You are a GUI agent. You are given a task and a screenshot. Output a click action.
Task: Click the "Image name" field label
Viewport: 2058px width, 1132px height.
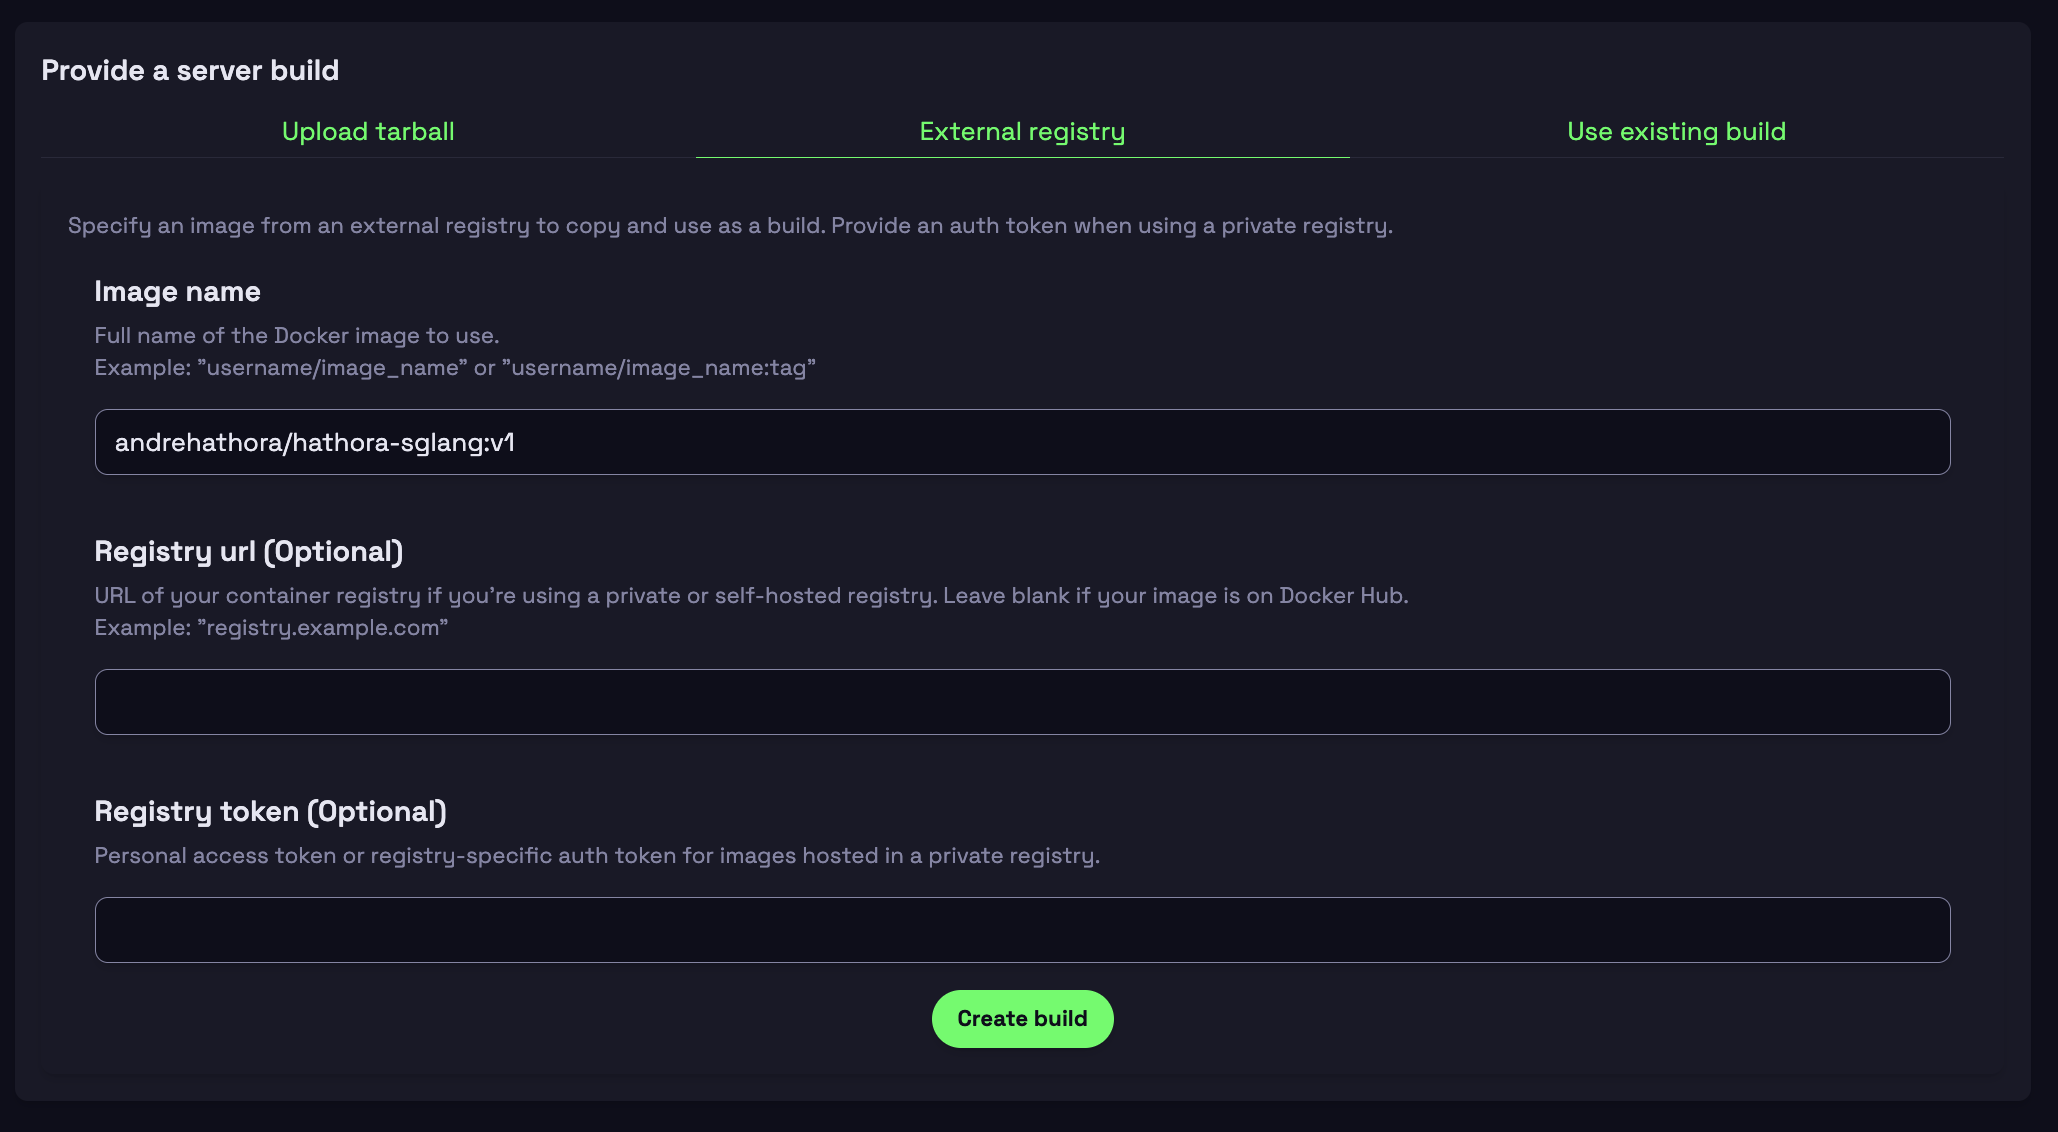pyautogui.click(x=177, y=291)
